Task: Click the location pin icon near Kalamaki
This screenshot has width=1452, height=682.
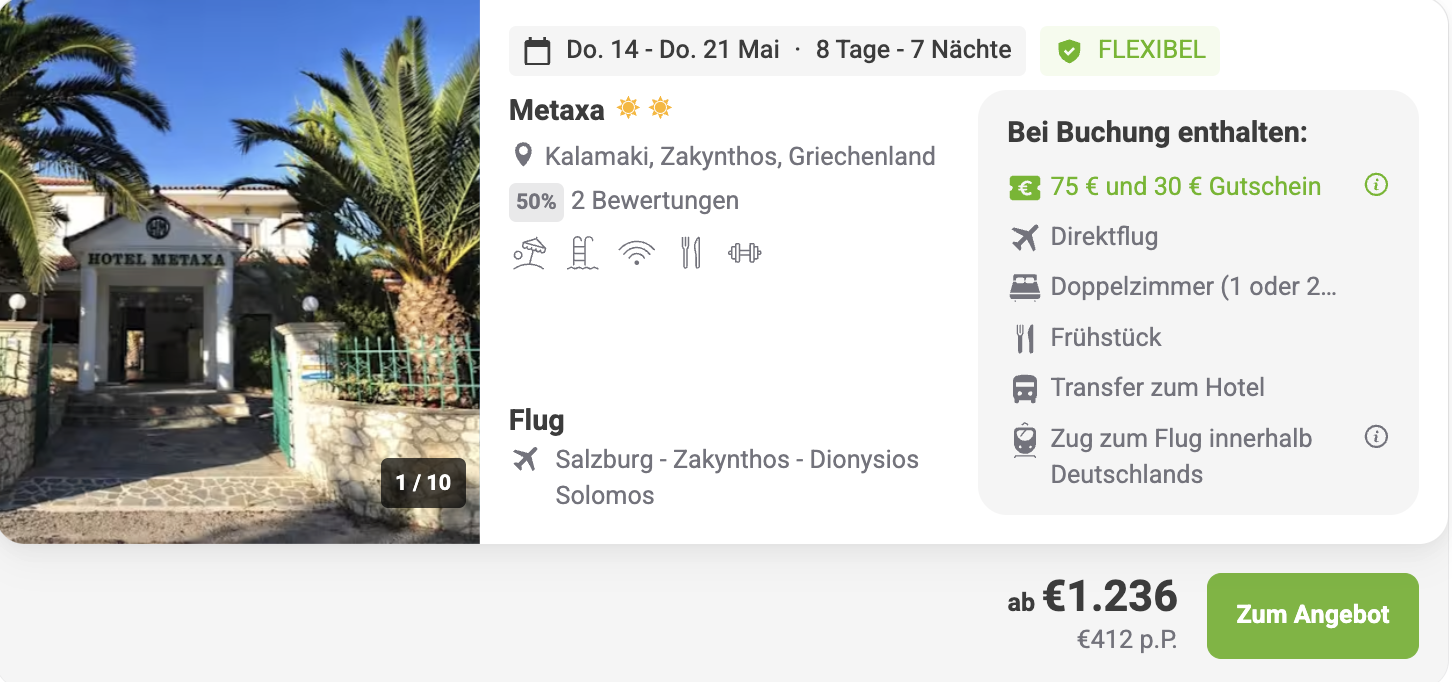Action: (x=522, y=156)
